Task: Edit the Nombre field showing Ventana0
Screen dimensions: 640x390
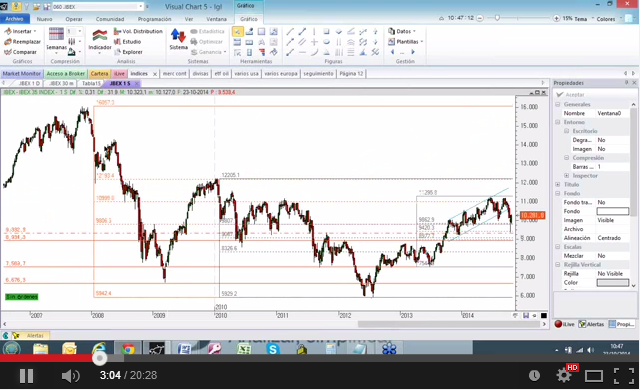Action: [612, 113]
